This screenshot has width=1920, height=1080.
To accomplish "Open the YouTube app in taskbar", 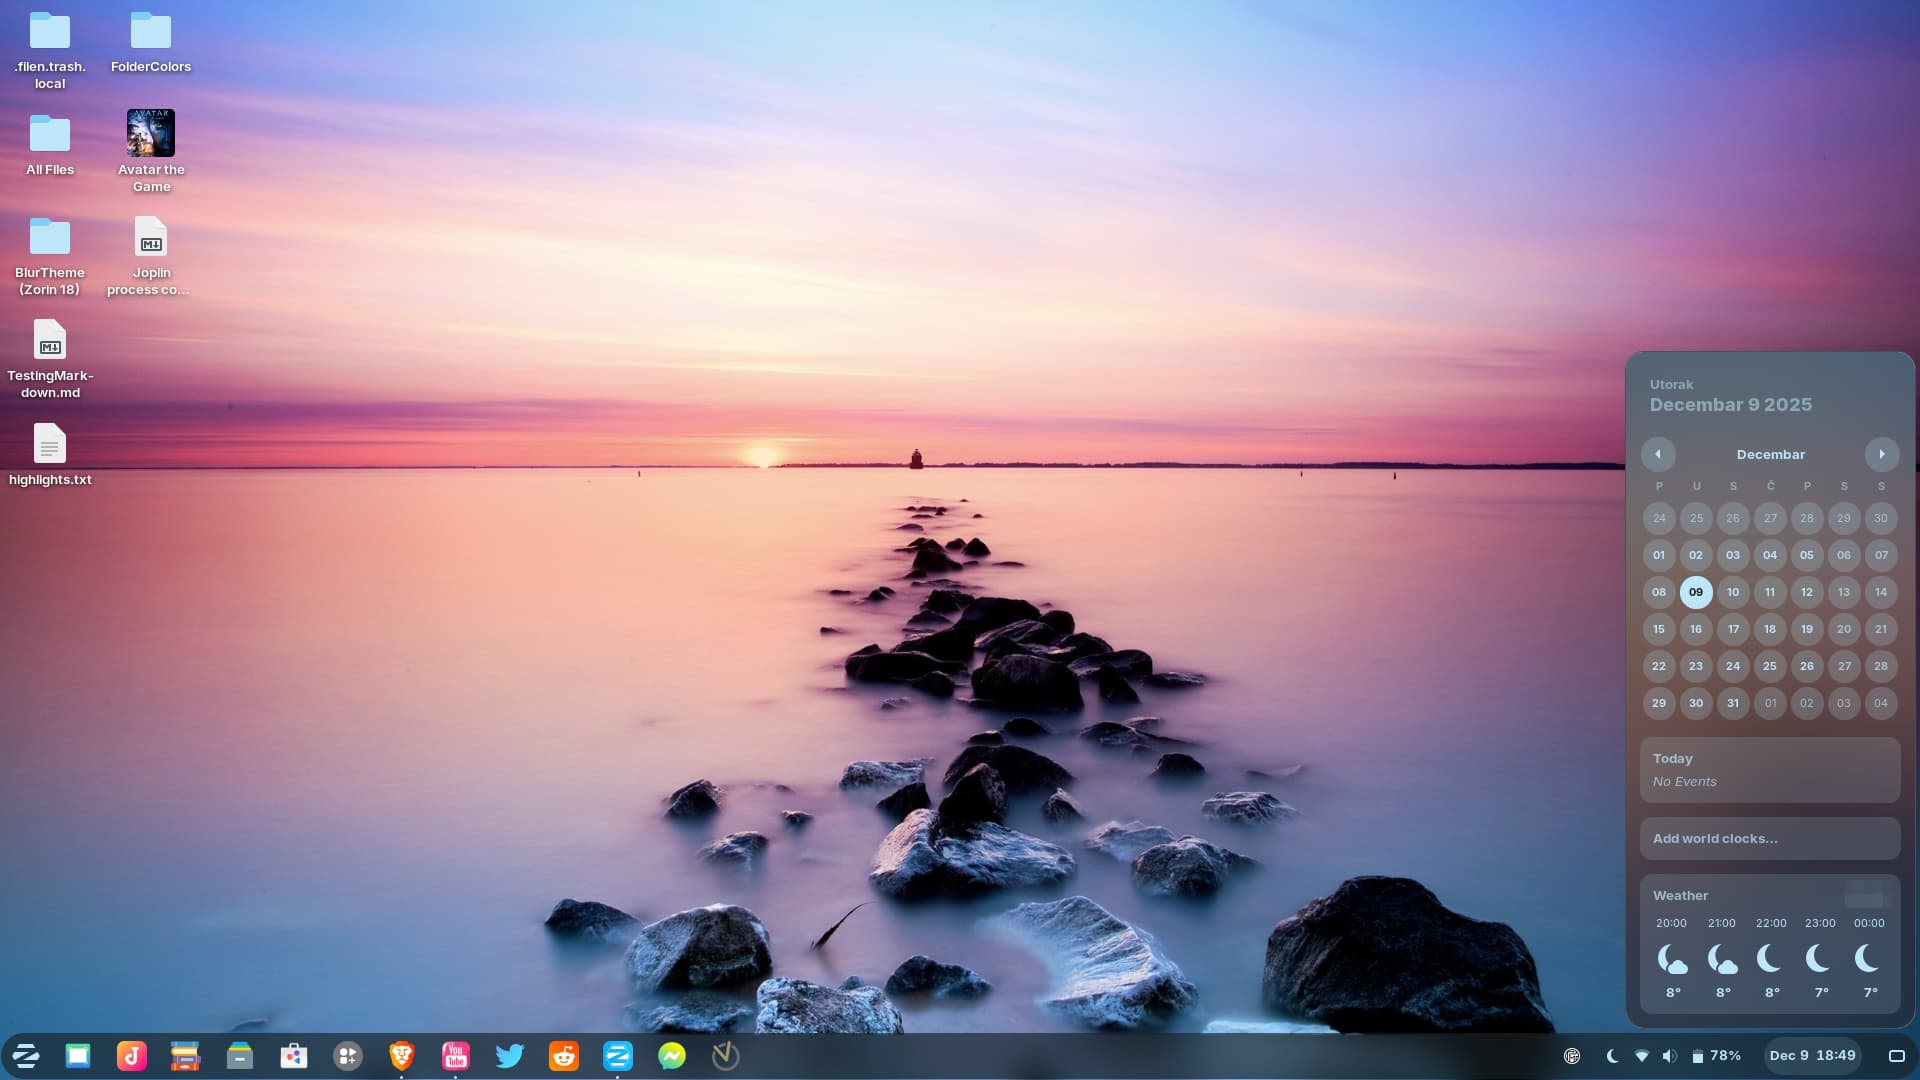I will [x=456, y=1056].
